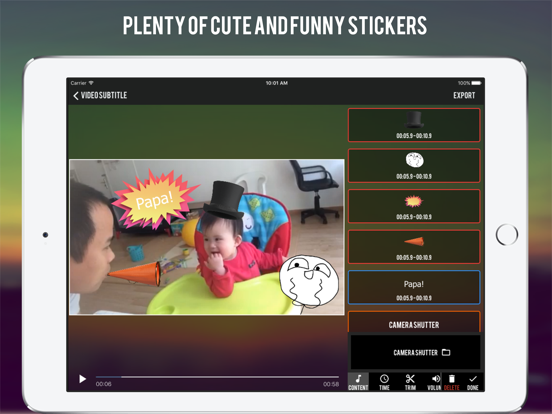This screenshot has height=414, width=552.
Task: Click the iPad home button
Action: 507,234
